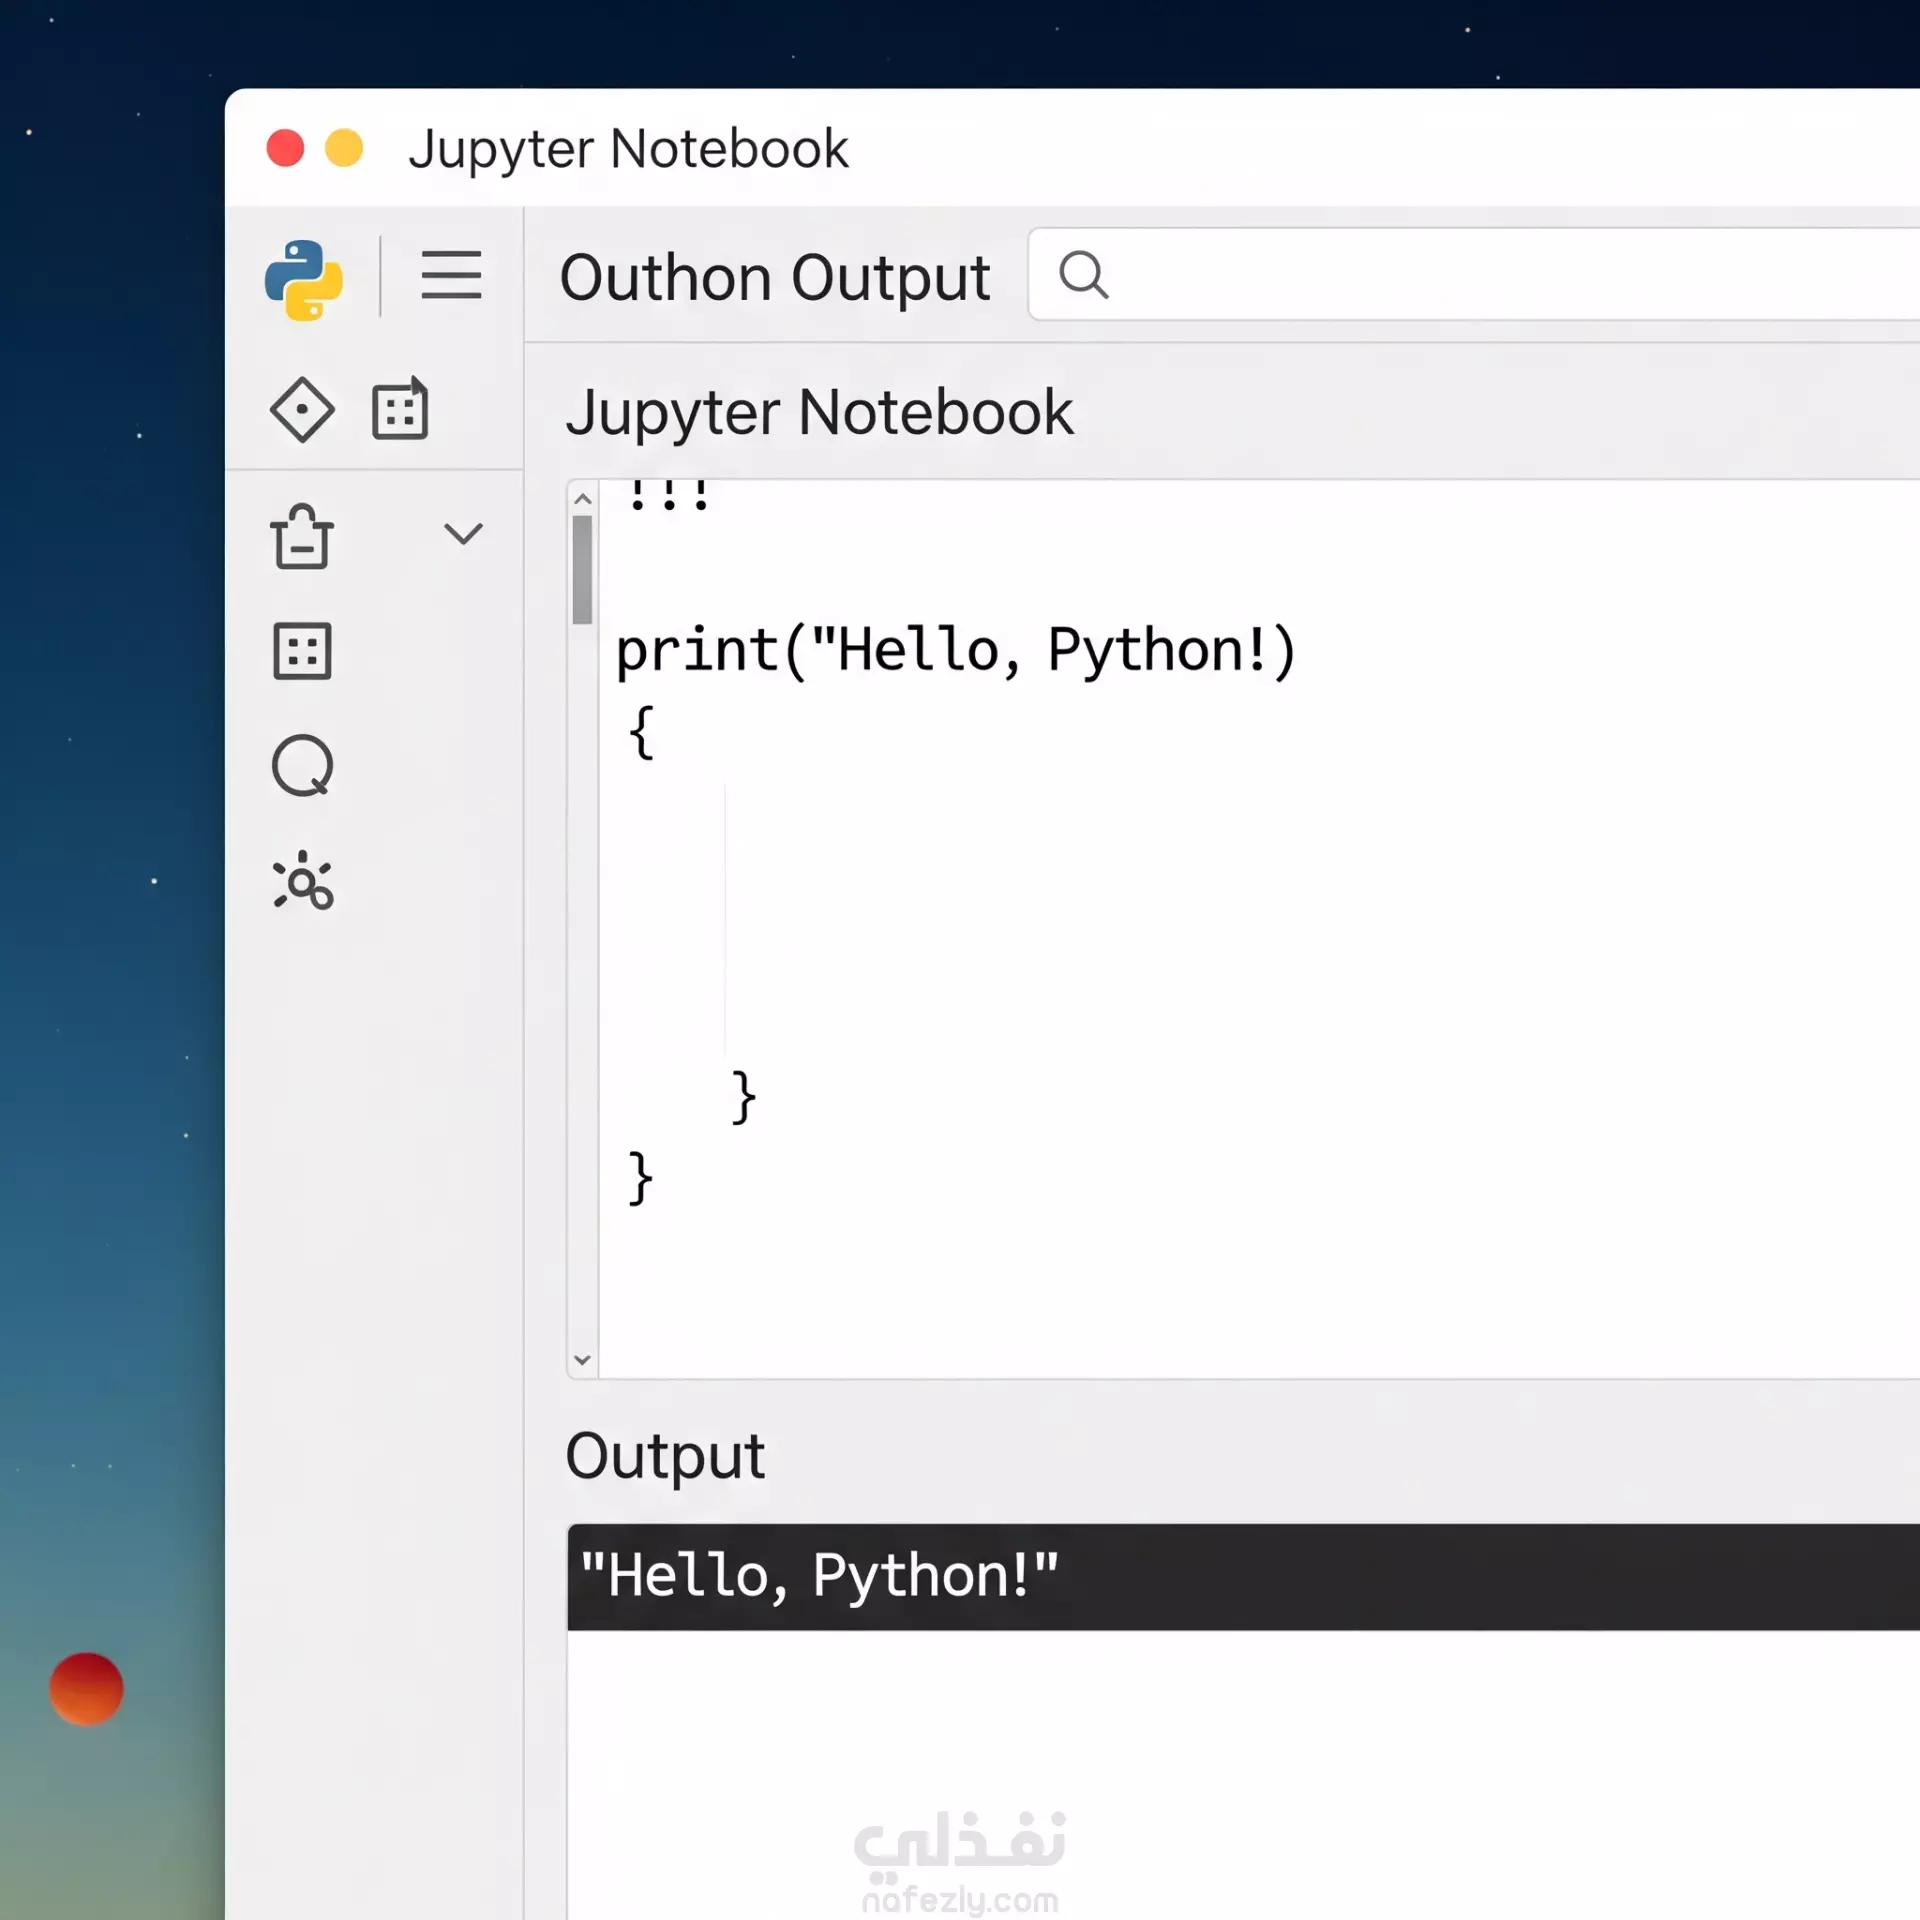Click the magnifier icon in search box
The width and height of the screenshot is (1920, 1920).
(1084, 275)
